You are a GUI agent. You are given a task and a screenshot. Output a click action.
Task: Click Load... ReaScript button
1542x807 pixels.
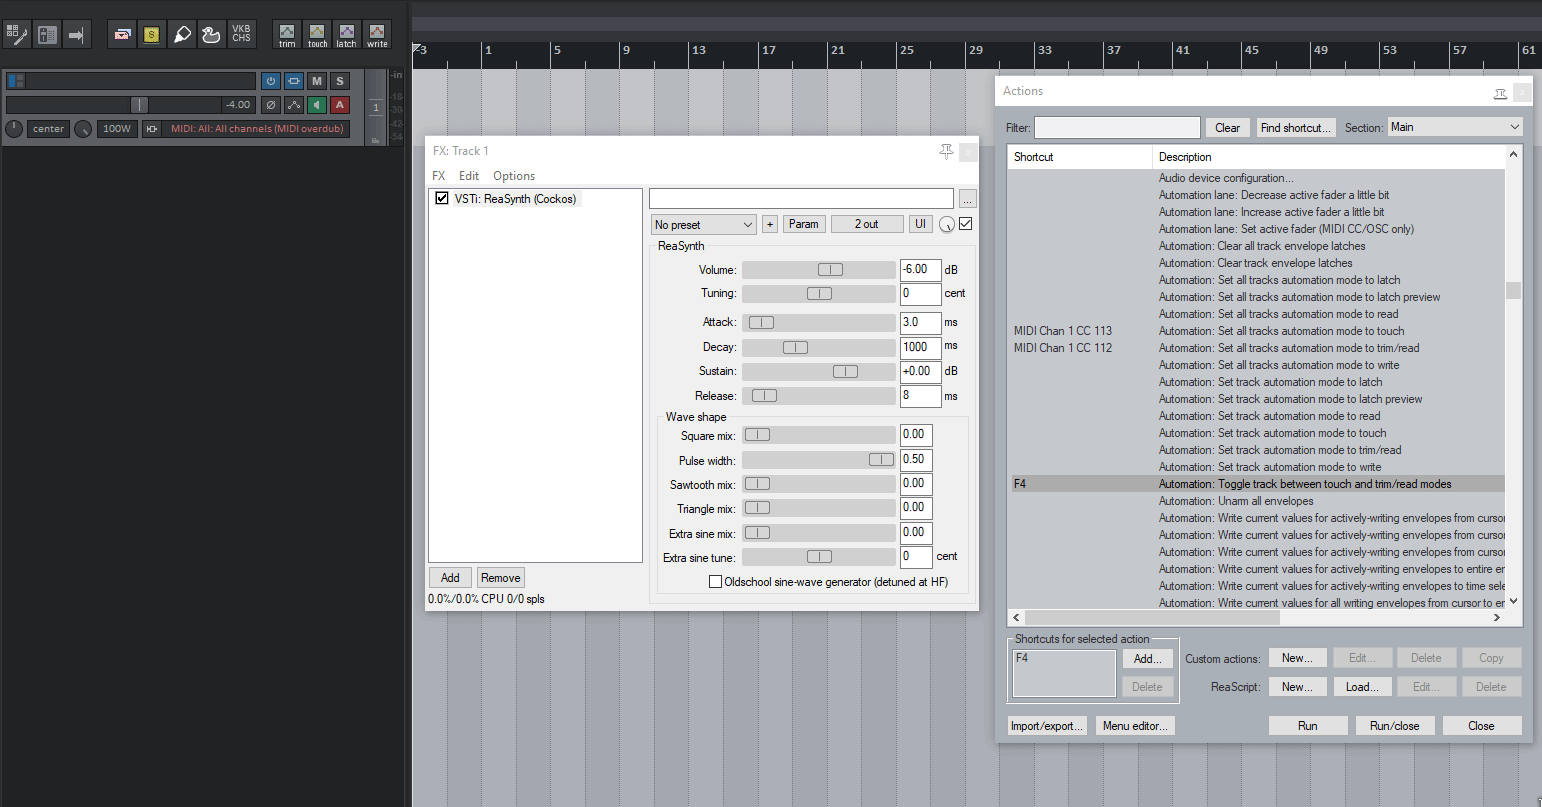tap(1362, 687)
